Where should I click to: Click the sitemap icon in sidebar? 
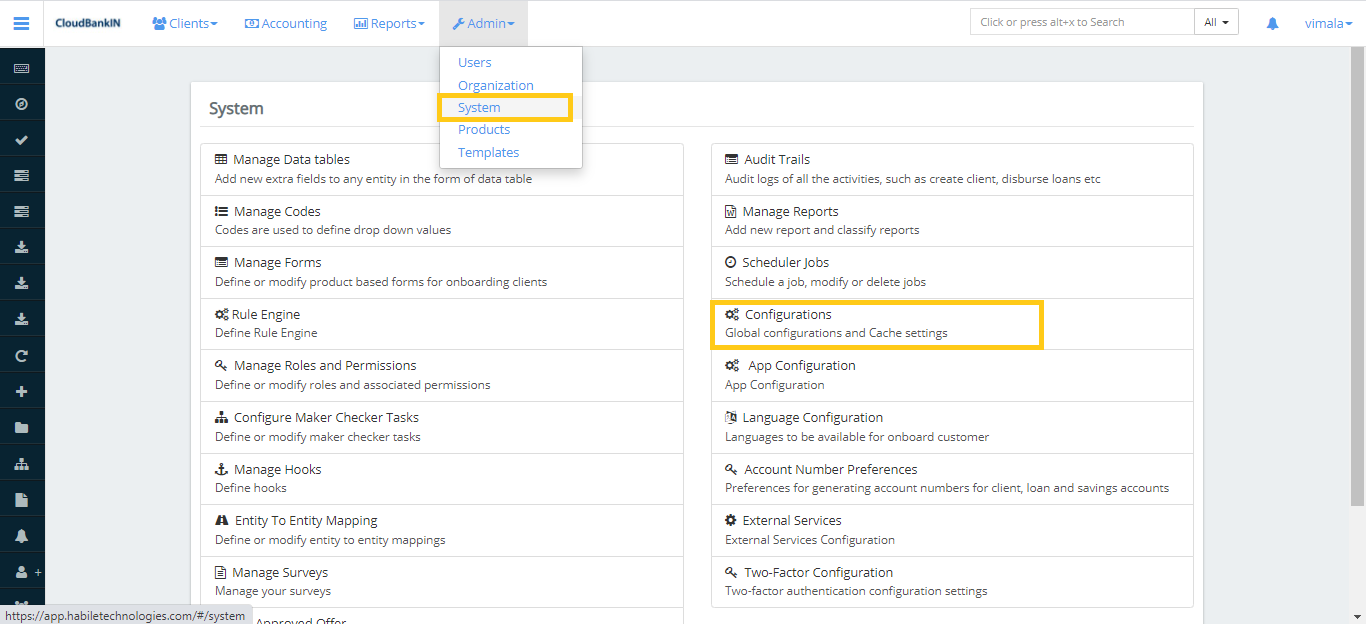point(21,464)
